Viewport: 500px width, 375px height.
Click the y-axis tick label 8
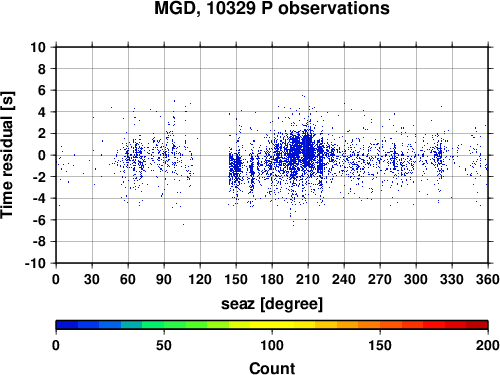(42, 69)
